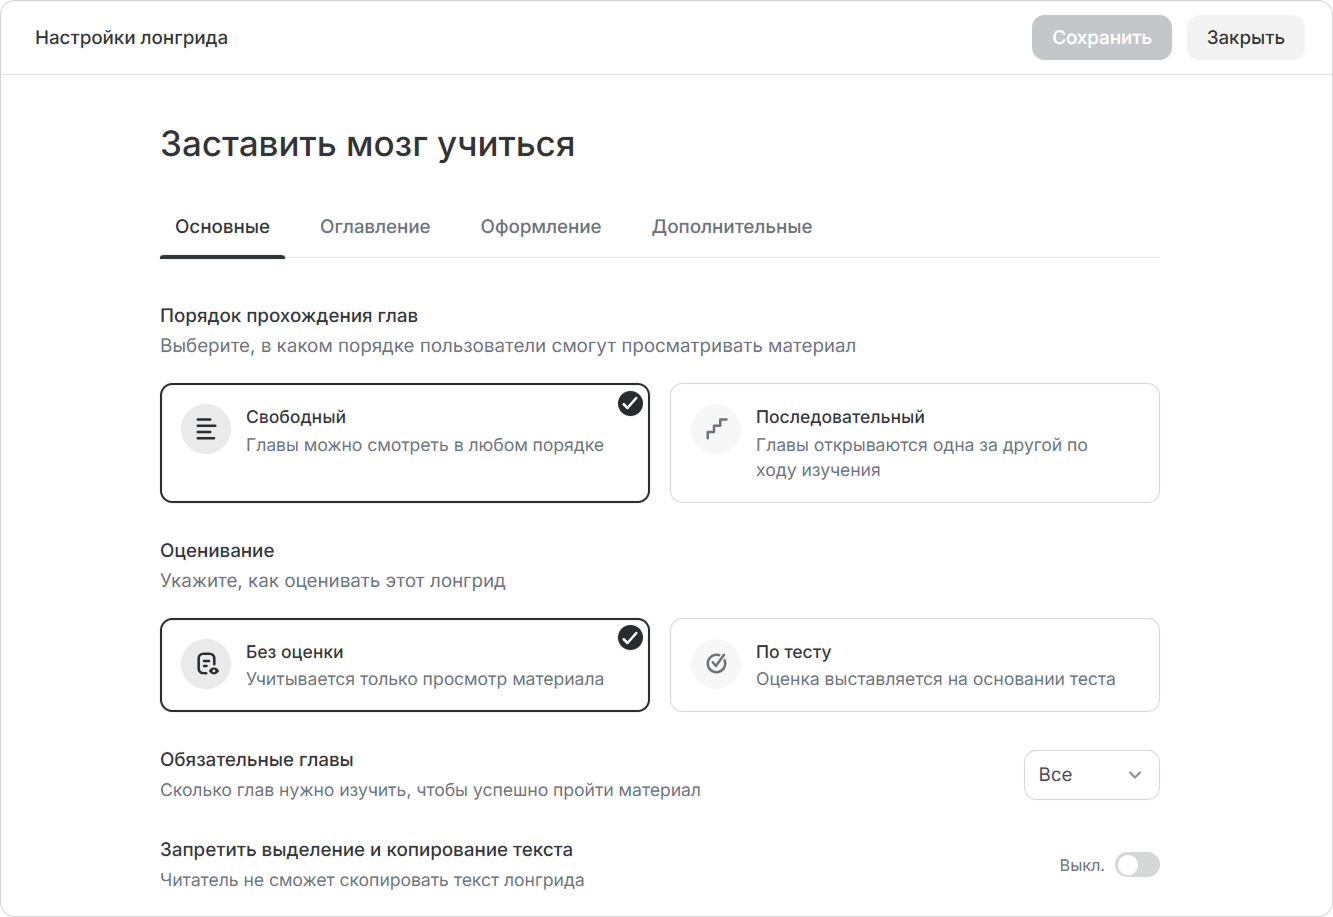Click the text Главы открываются одна за другой

tap(910, 445)
